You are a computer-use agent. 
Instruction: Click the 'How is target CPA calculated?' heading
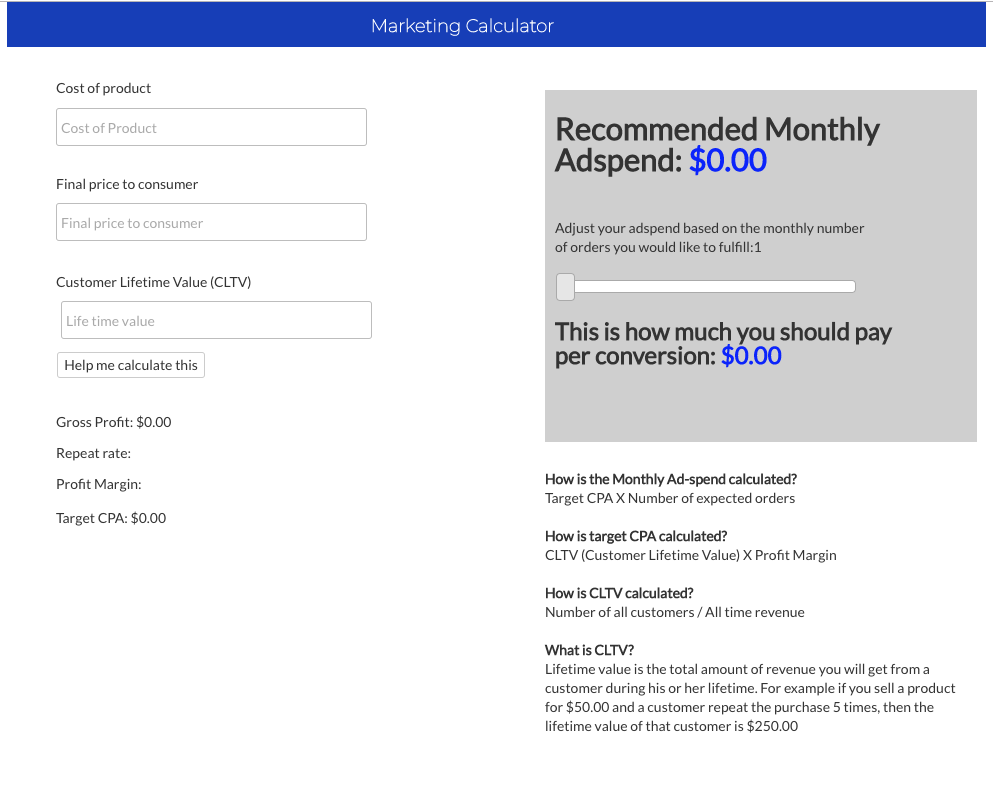tap(636, 536)
